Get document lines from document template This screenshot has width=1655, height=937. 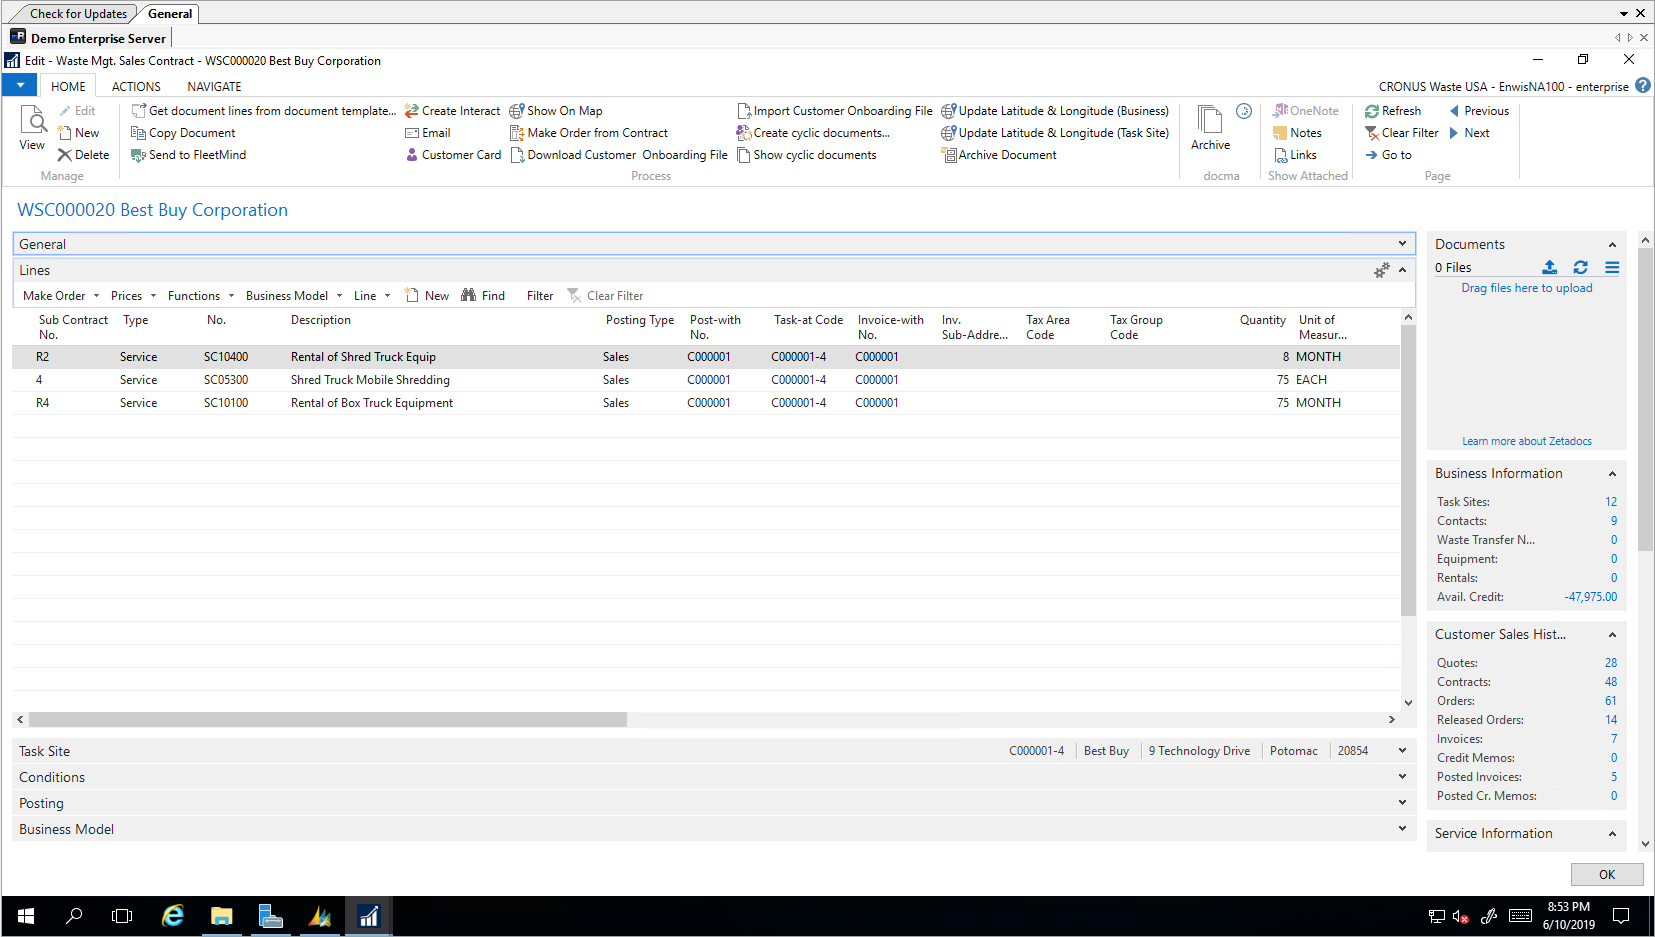(x=264, y=111)
